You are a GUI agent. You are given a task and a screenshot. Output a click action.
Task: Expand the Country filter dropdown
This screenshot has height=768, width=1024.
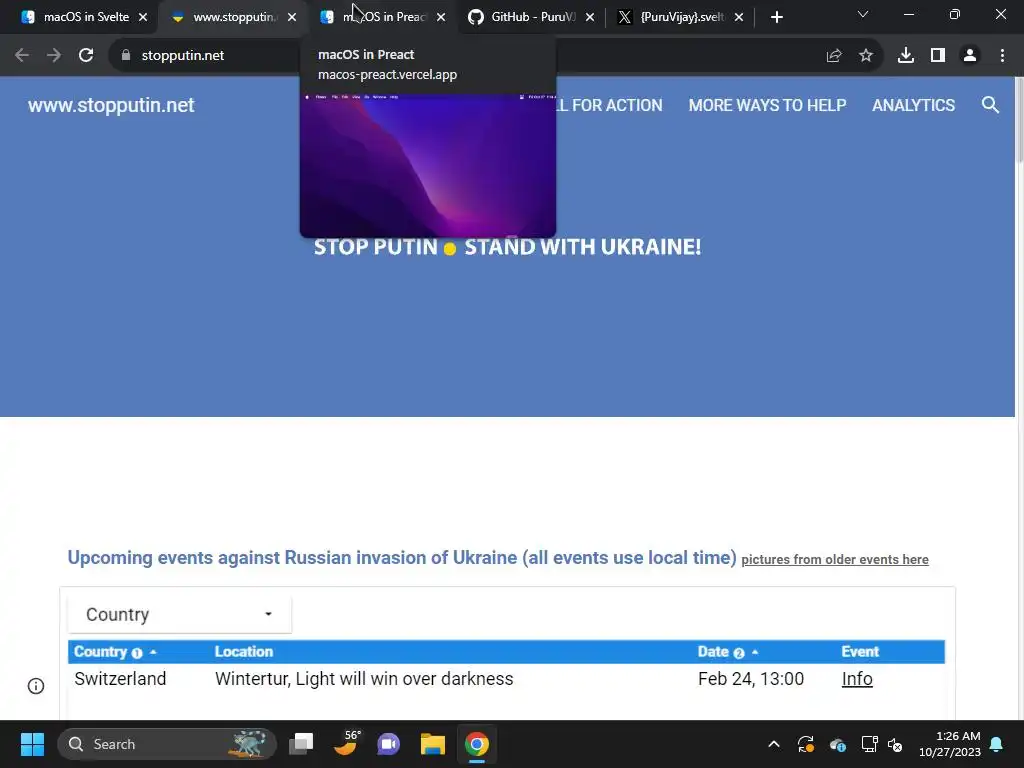tap(180, 615)
